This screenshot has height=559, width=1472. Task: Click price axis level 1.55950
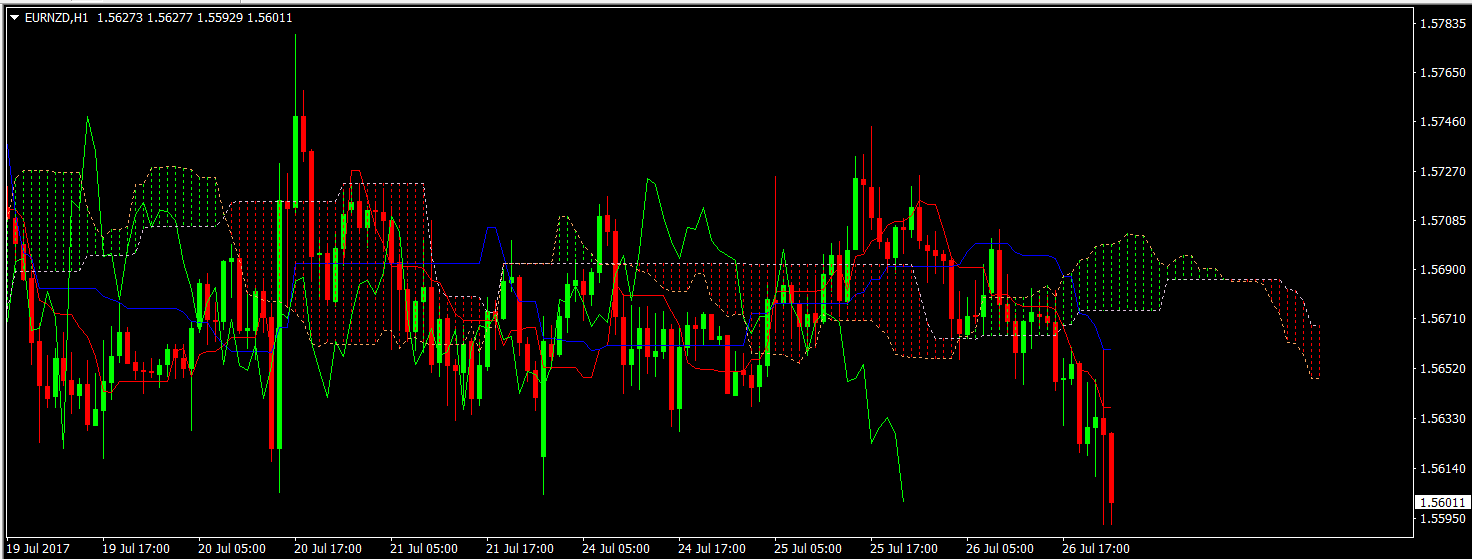(1444, 519)
